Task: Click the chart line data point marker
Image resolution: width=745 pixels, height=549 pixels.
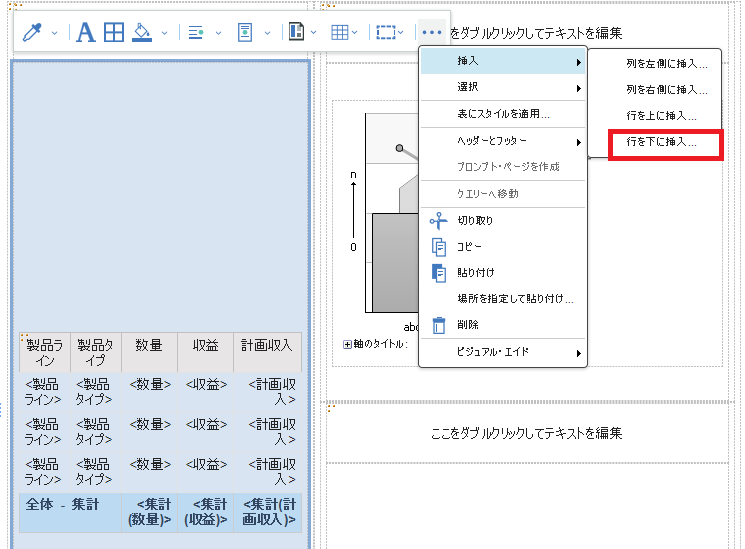Action: pyautogui.click(x=400, y=148)
